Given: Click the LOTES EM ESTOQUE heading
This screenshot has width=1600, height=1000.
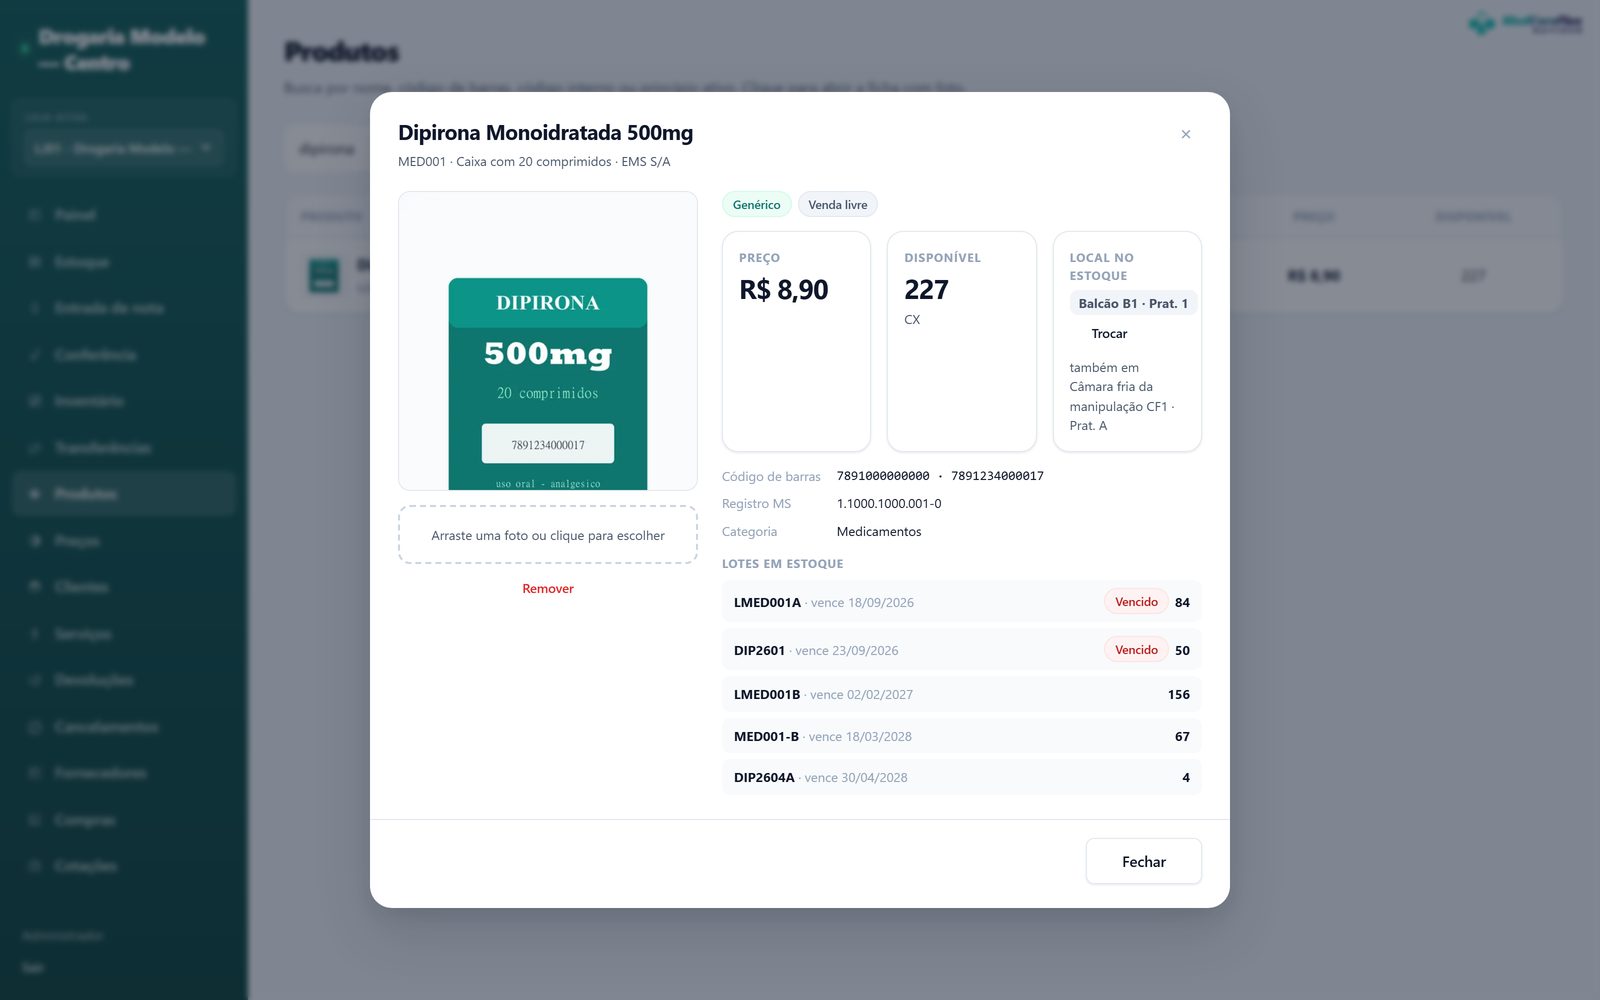Looking at the screenshot, I should tap(782, 564).
